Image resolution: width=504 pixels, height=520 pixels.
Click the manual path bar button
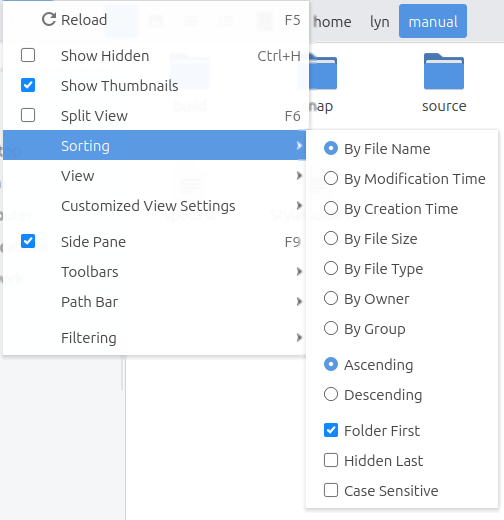click(433, 21)
